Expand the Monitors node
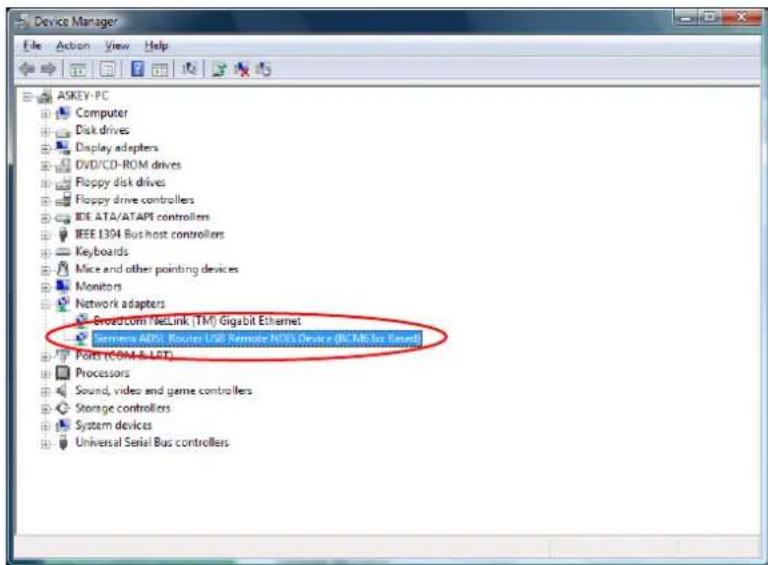Viewport: 768px width, 565px height. click(x=45, y=287)
